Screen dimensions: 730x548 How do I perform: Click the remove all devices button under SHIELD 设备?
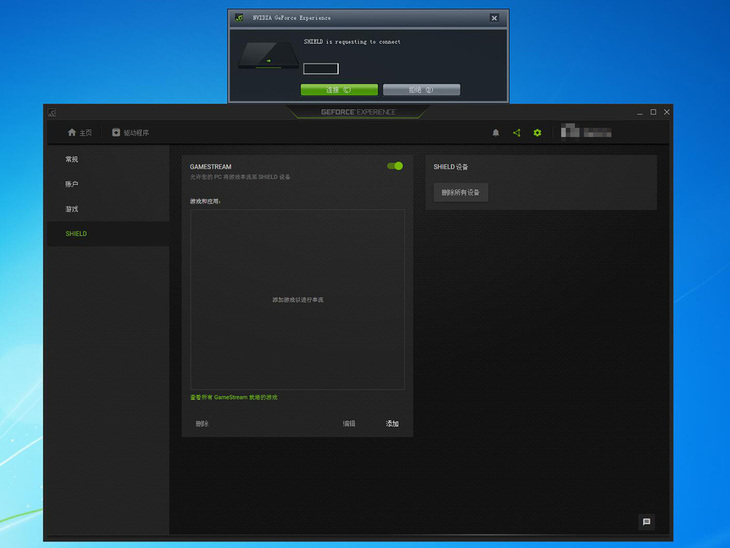460,192
